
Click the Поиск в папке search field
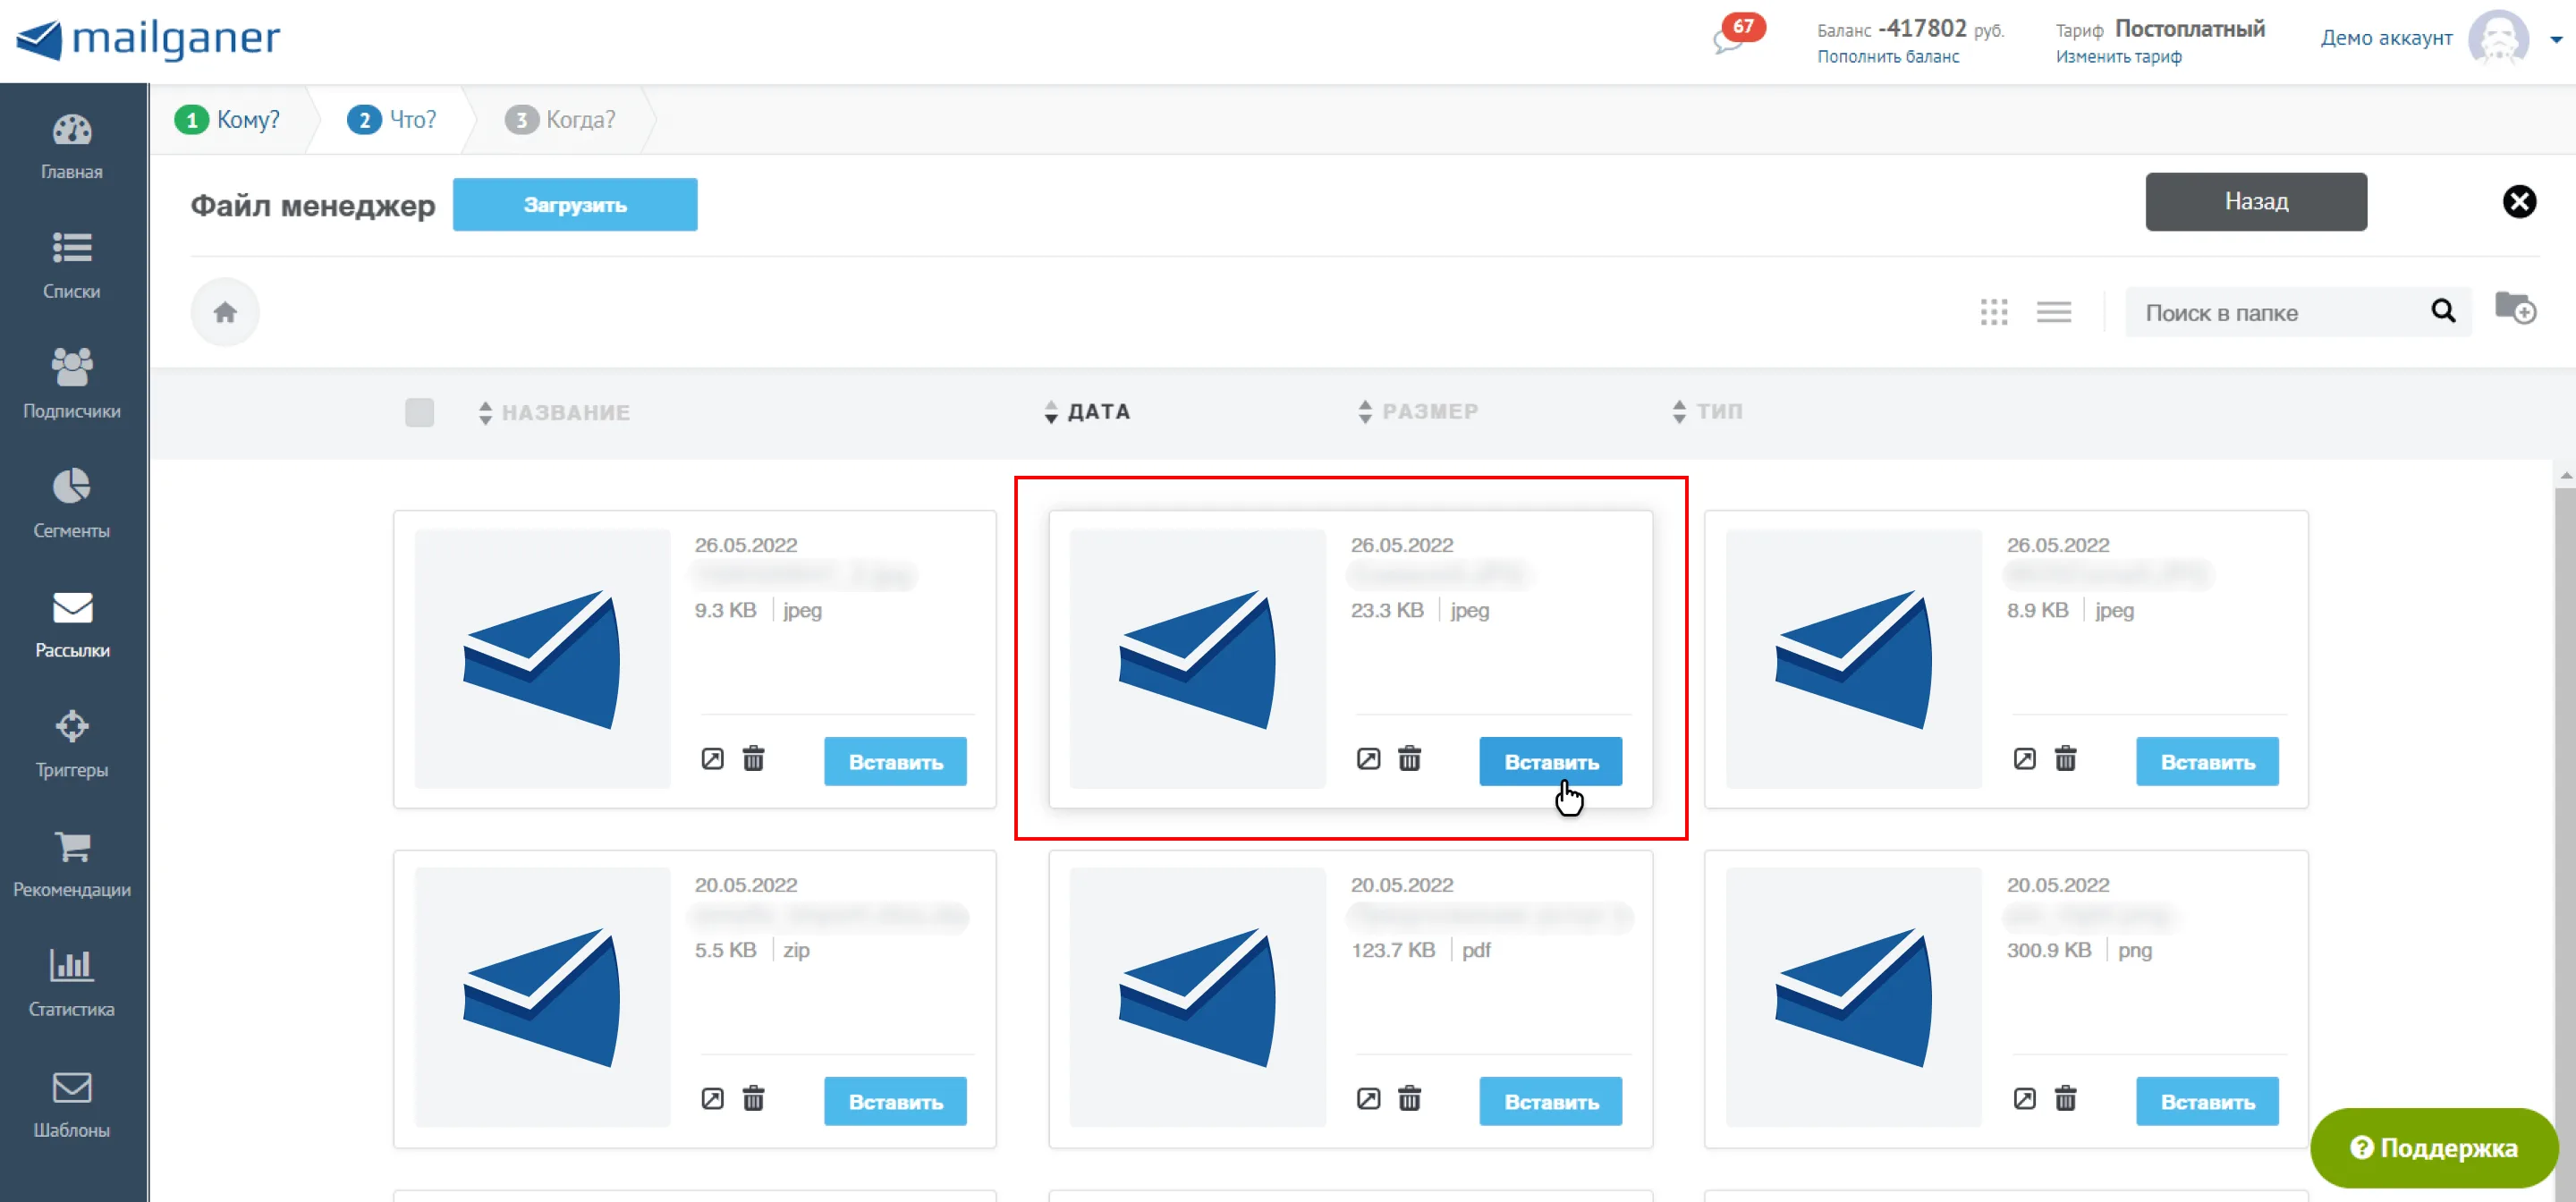[x=2280, y=313]
